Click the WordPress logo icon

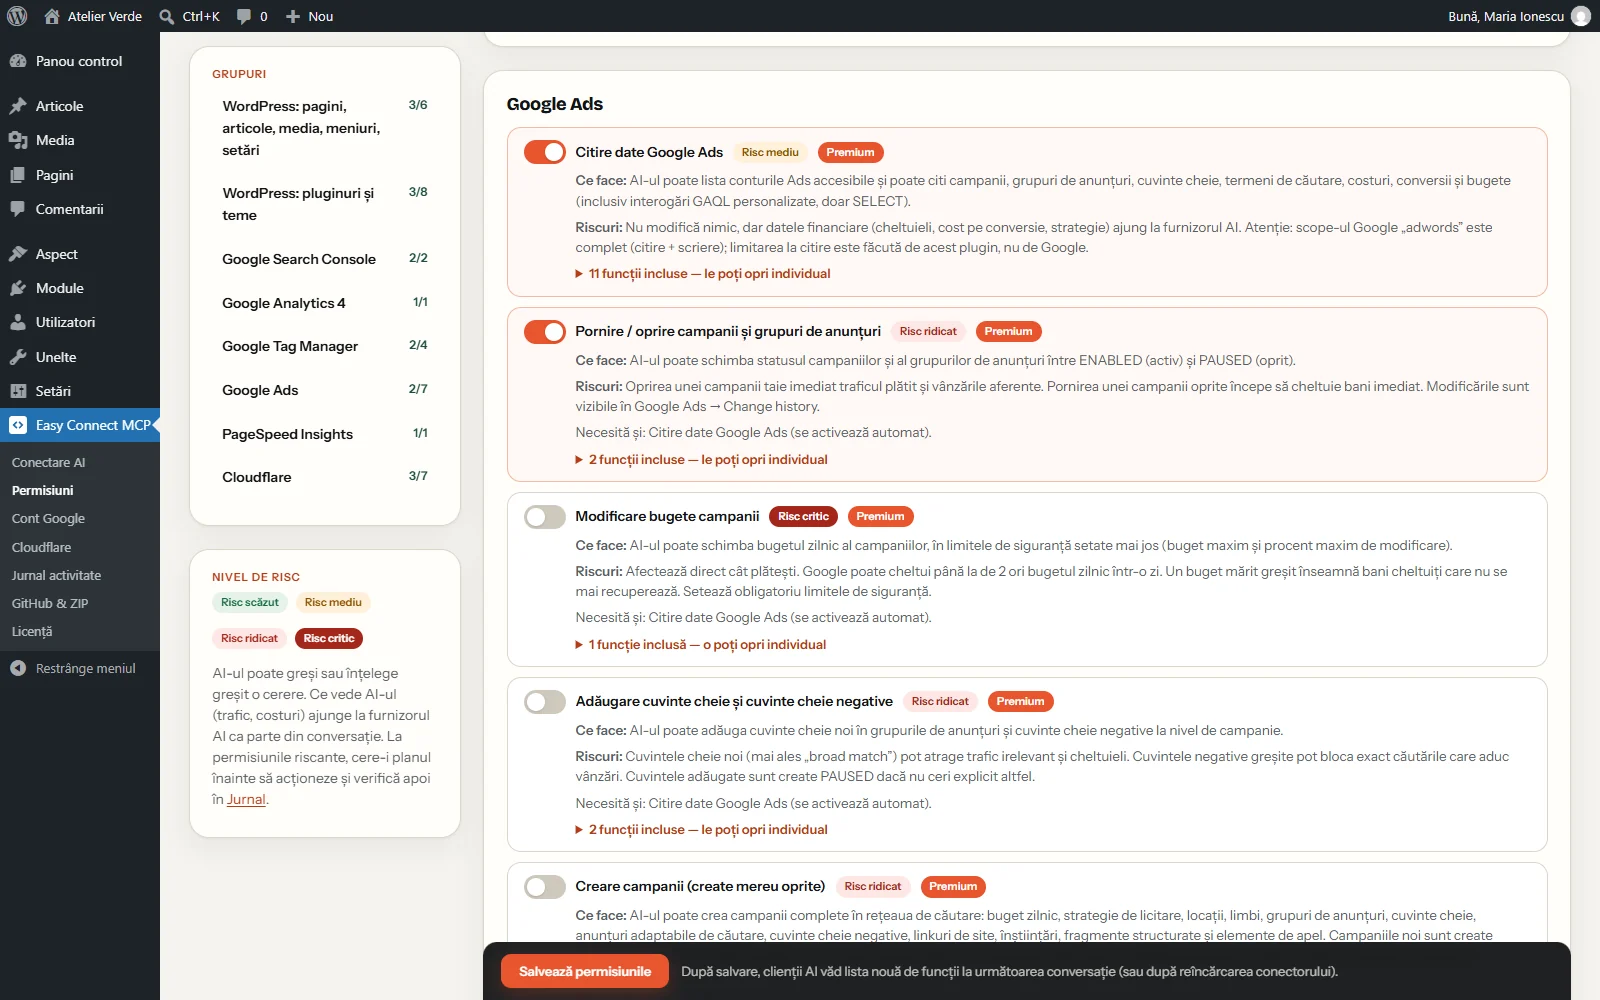point(17,16)
